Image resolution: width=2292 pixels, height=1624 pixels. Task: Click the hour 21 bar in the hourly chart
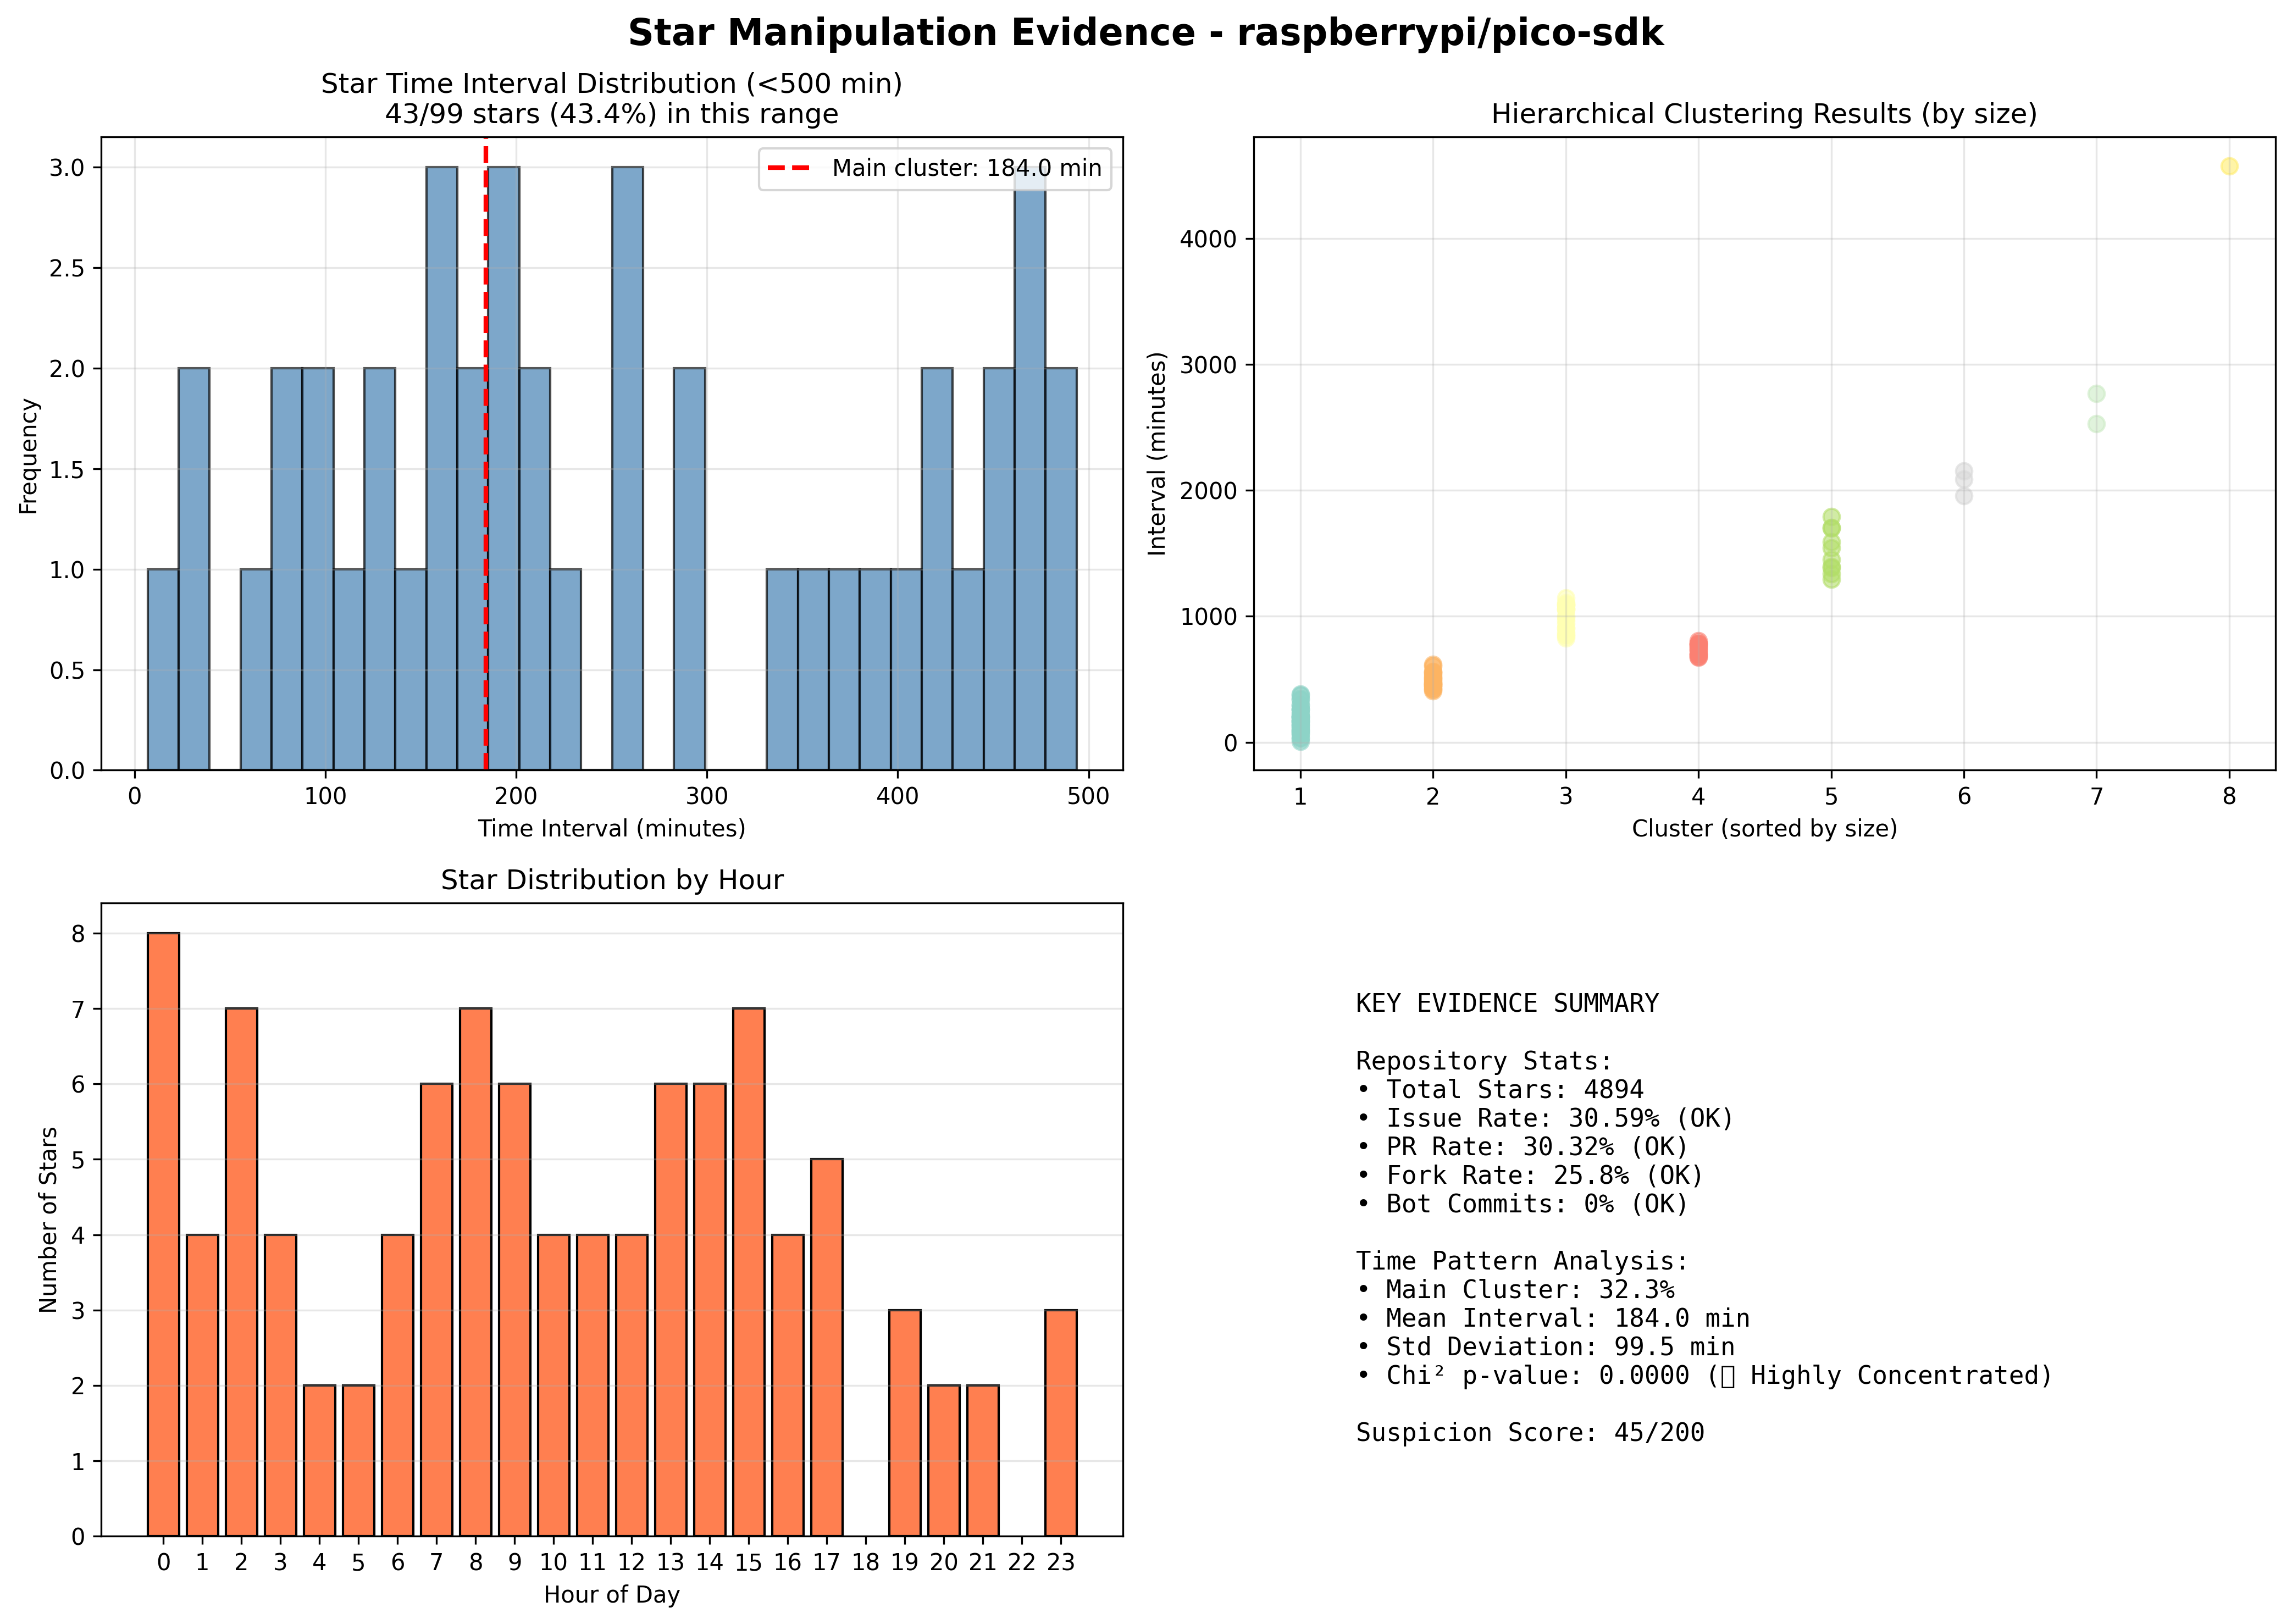tap(982, 1460)
